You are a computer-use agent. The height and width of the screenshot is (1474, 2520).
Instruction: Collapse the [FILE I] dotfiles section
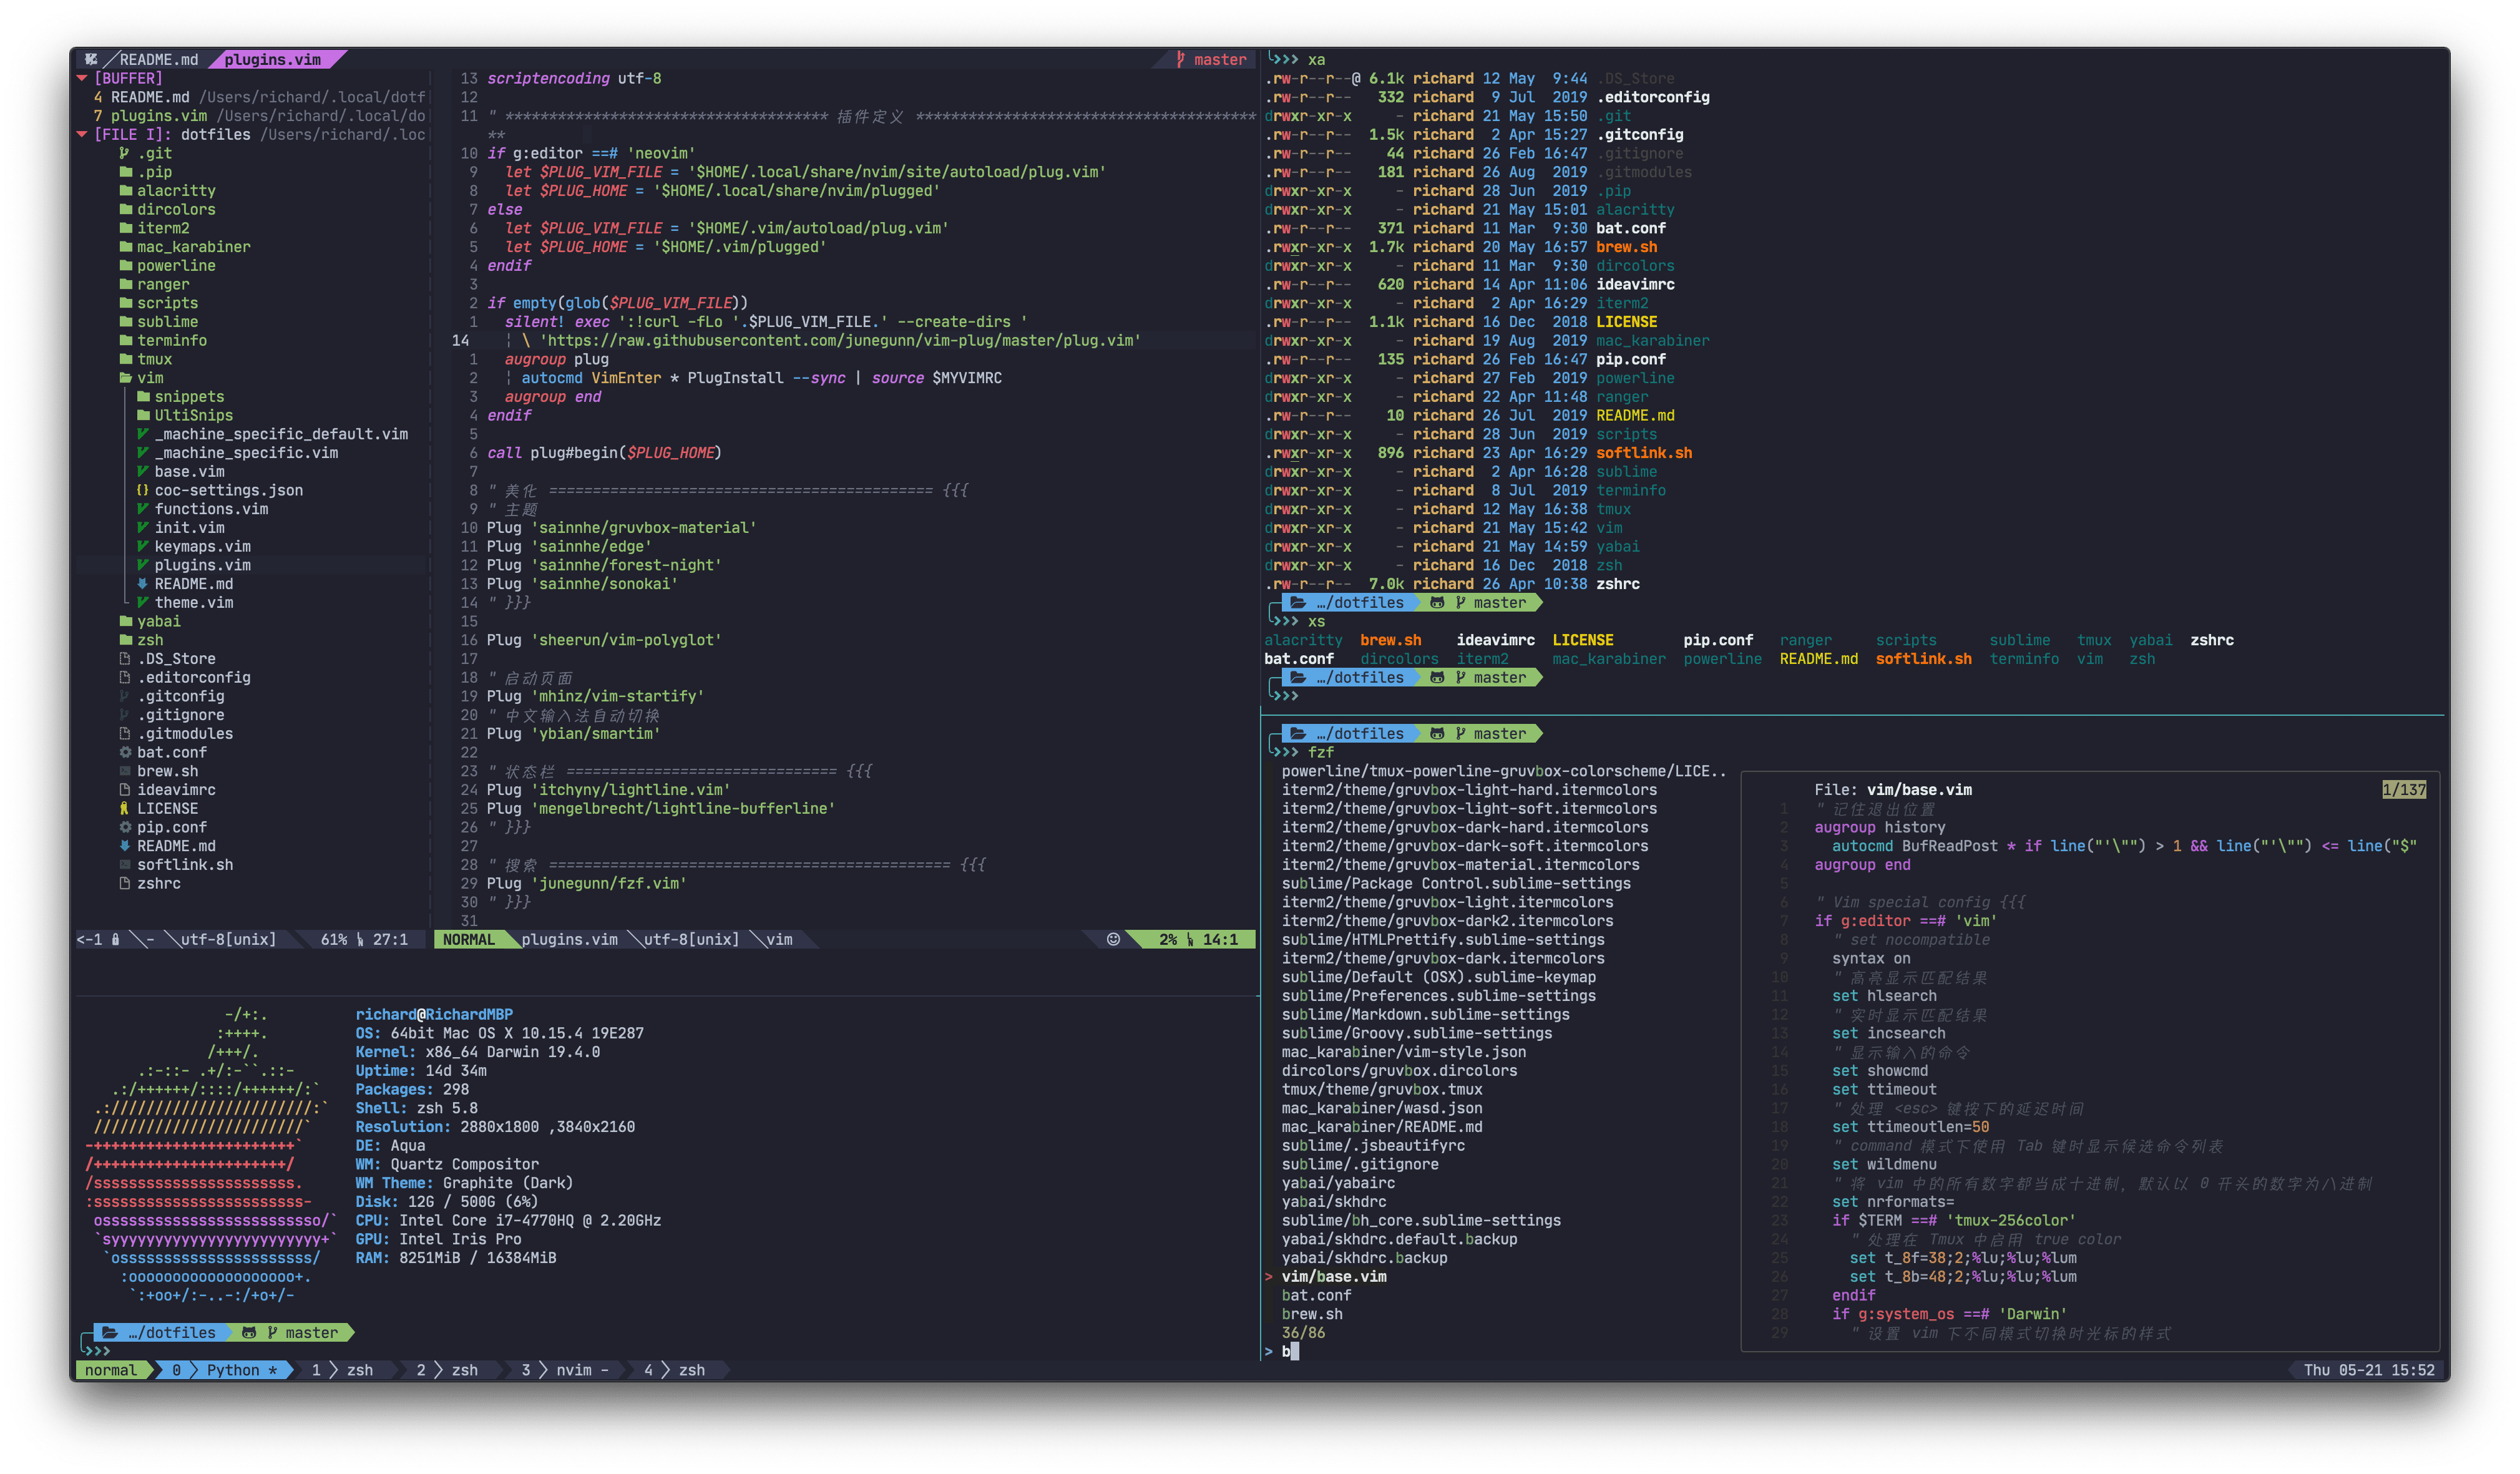82,134
